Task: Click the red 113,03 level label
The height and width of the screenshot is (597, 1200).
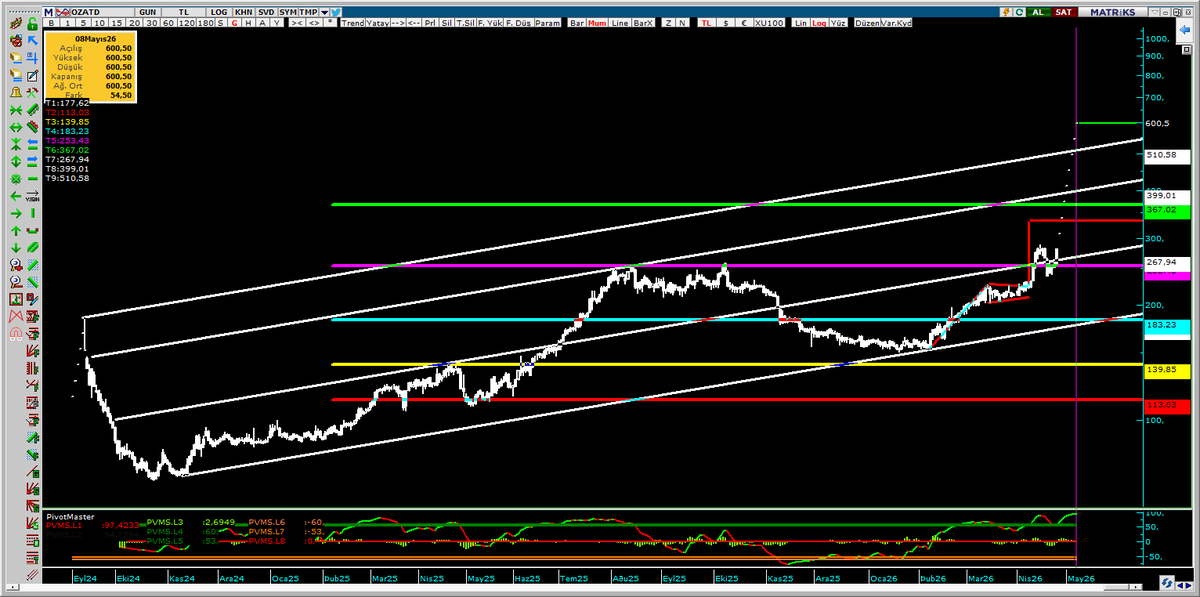Action: 1167,404
